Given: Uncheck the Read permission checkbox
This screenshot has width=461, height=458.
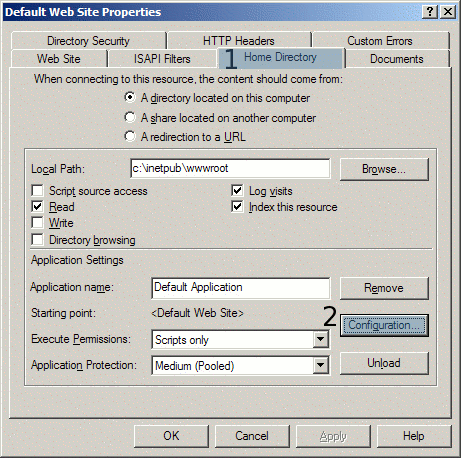Looking at the screenshot, I should tap(37, 207).
